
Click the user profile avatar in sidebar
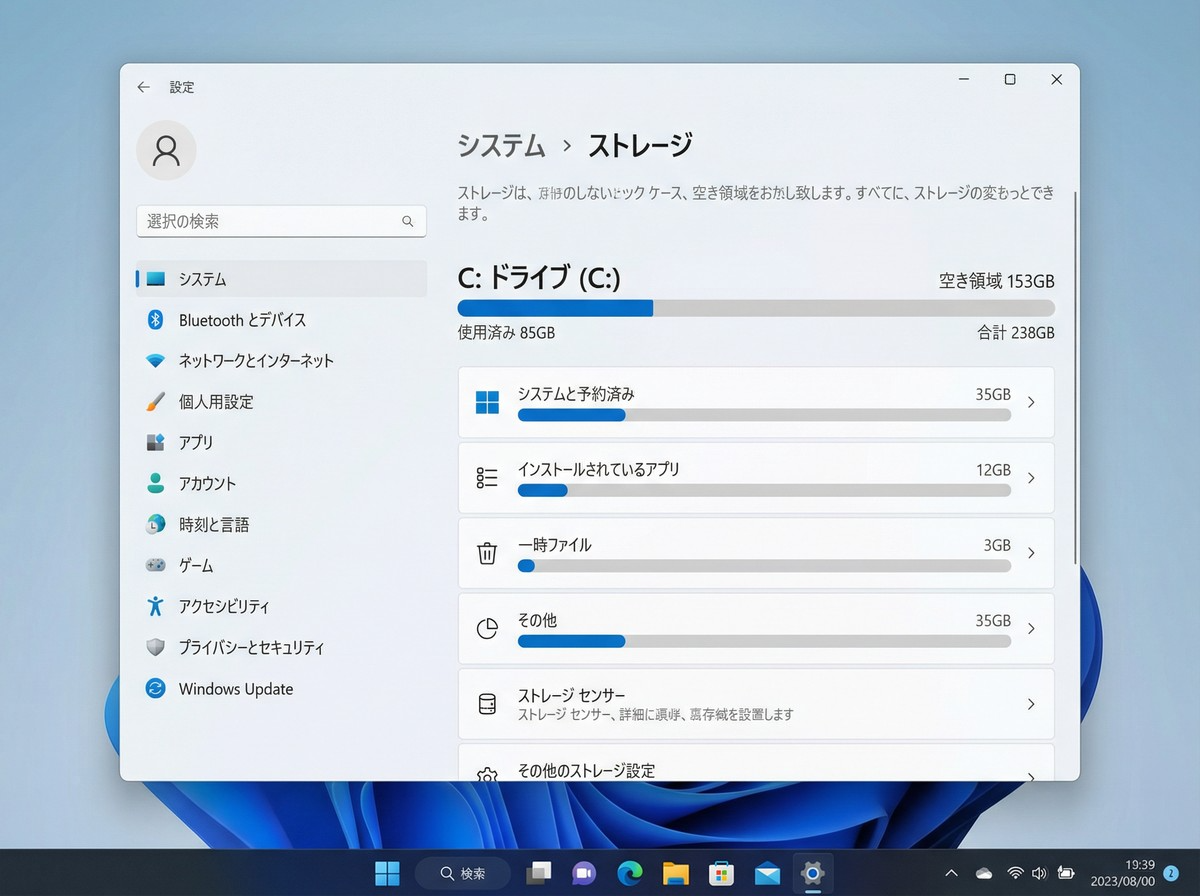click(166, 150)
